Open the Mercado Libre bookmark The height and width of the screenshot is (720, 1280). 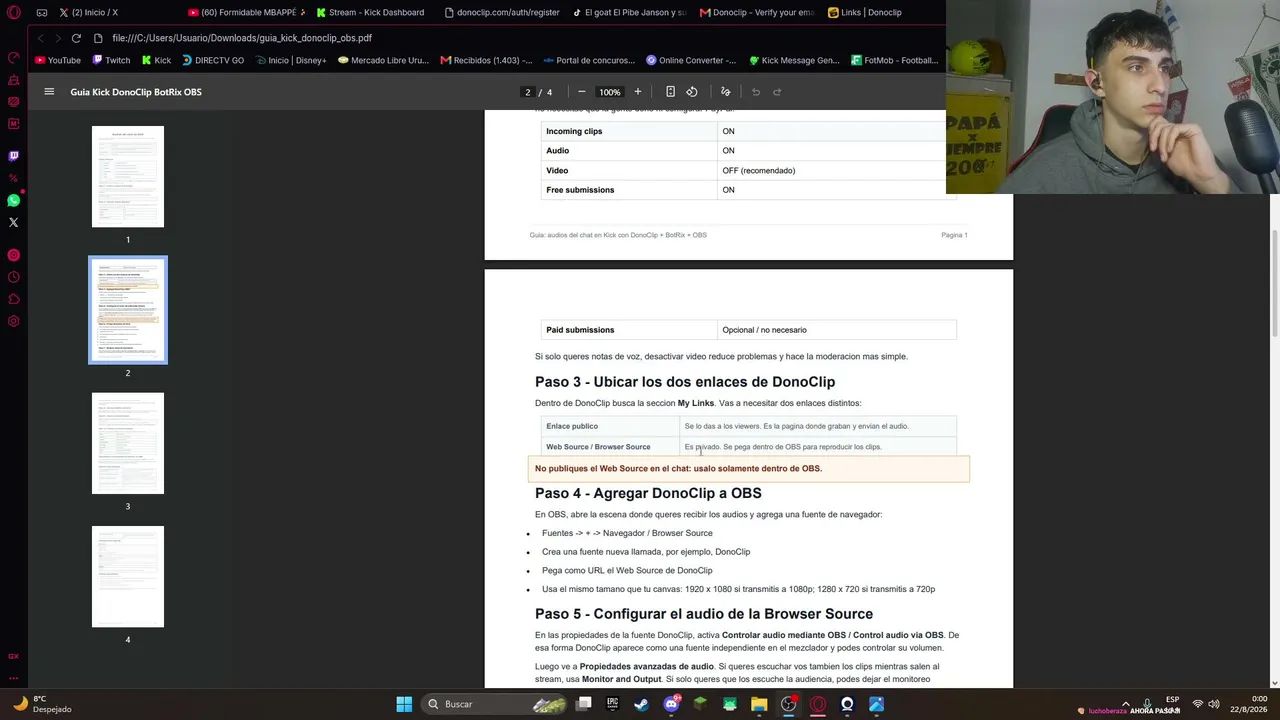click(x=384, y=60)
